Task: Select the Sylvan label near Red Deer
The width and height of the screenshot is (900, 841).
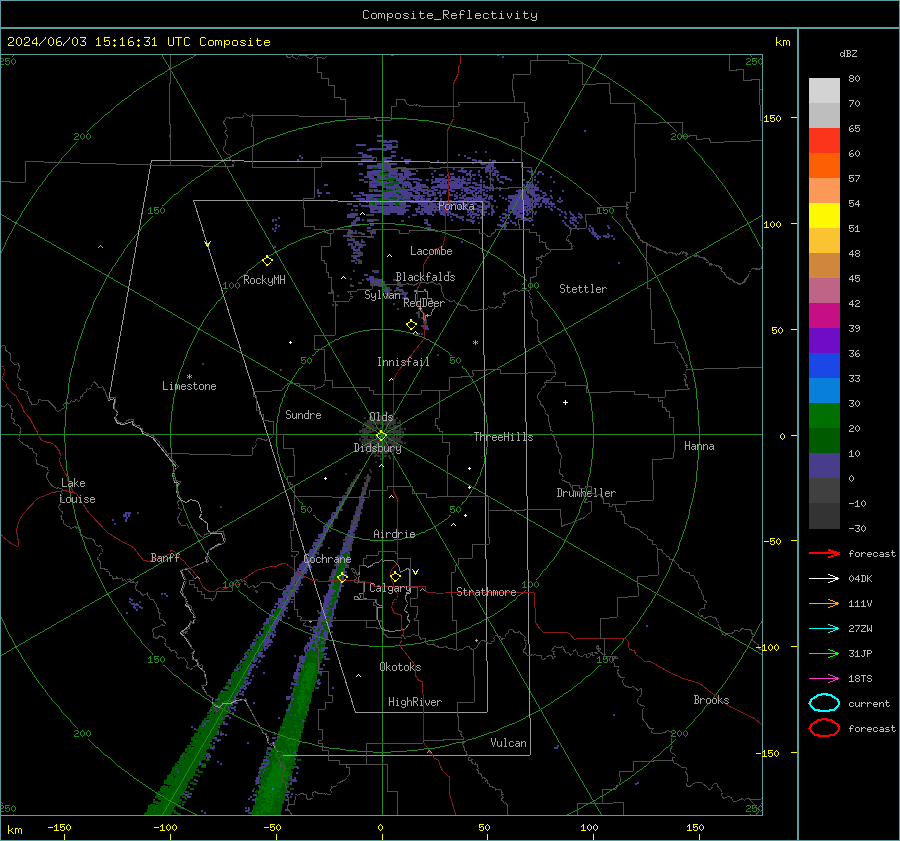Action: coord(382,295)
